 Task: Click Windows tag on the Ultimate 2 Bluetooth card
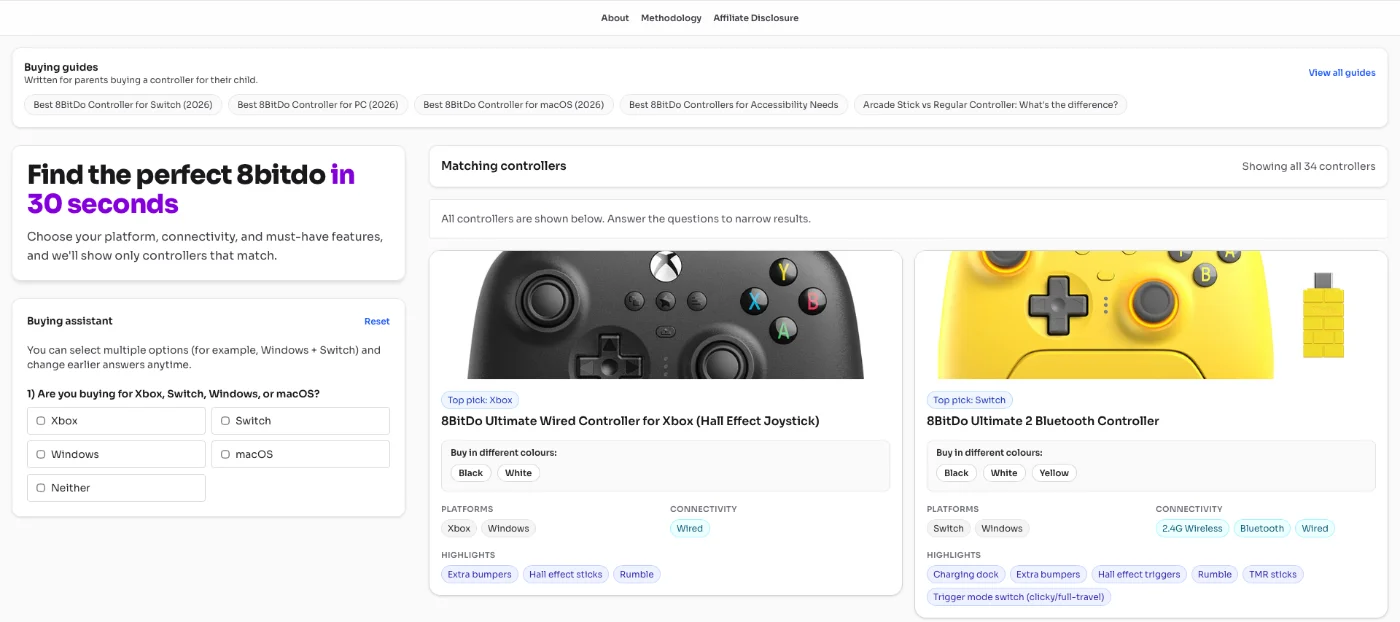(x=1002, y=529)
